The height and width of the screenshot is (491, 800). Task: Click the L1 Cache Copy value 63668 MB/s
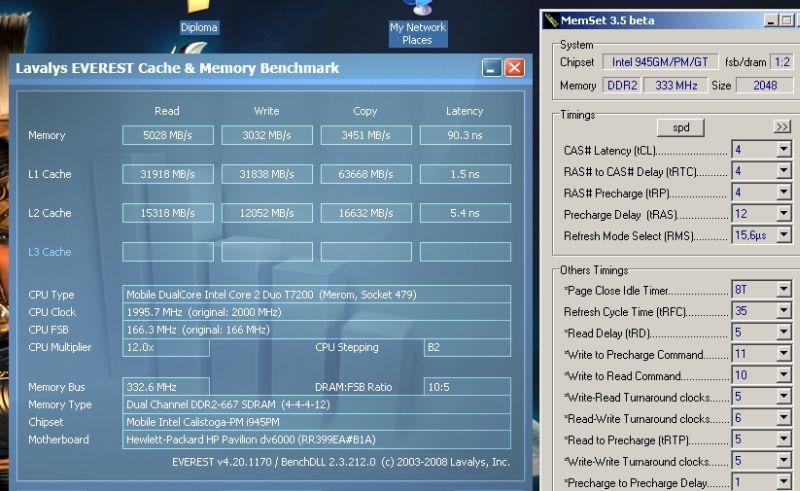tap(366, 174)
